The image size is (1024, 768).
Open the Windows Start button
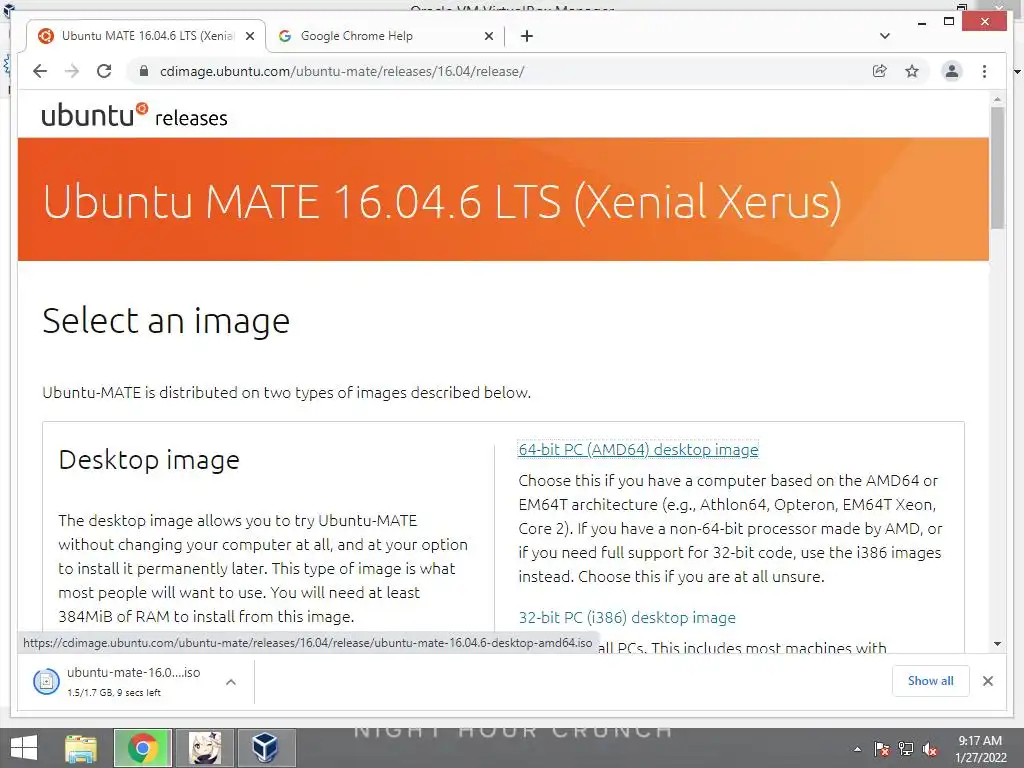24,748
